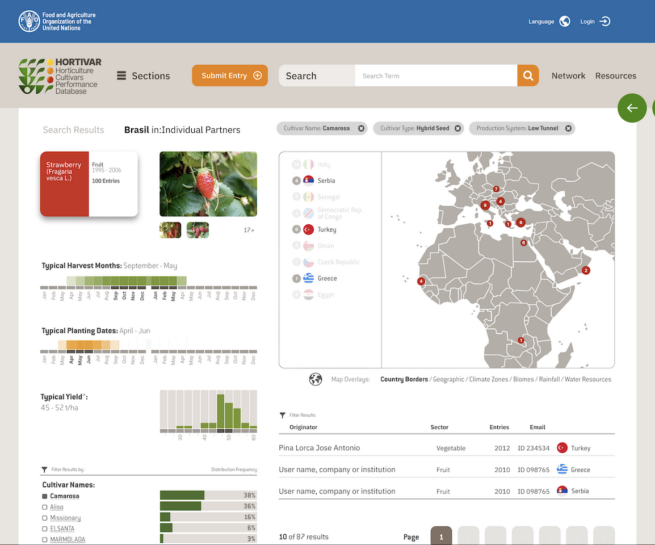Click the Submit Entry button
Screen dimensions: 655x545
[230, 76]
